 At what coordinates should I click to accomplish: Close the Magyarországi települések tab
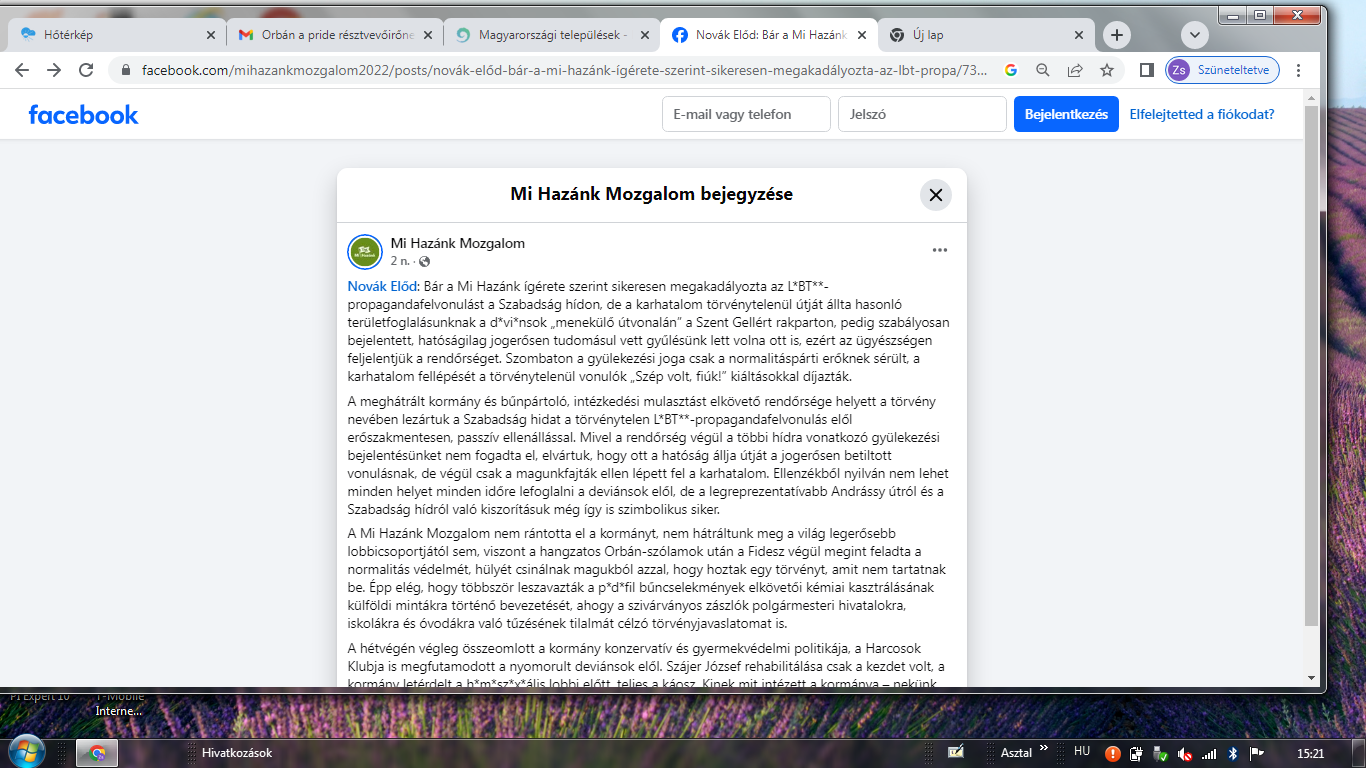coord(644,35)
